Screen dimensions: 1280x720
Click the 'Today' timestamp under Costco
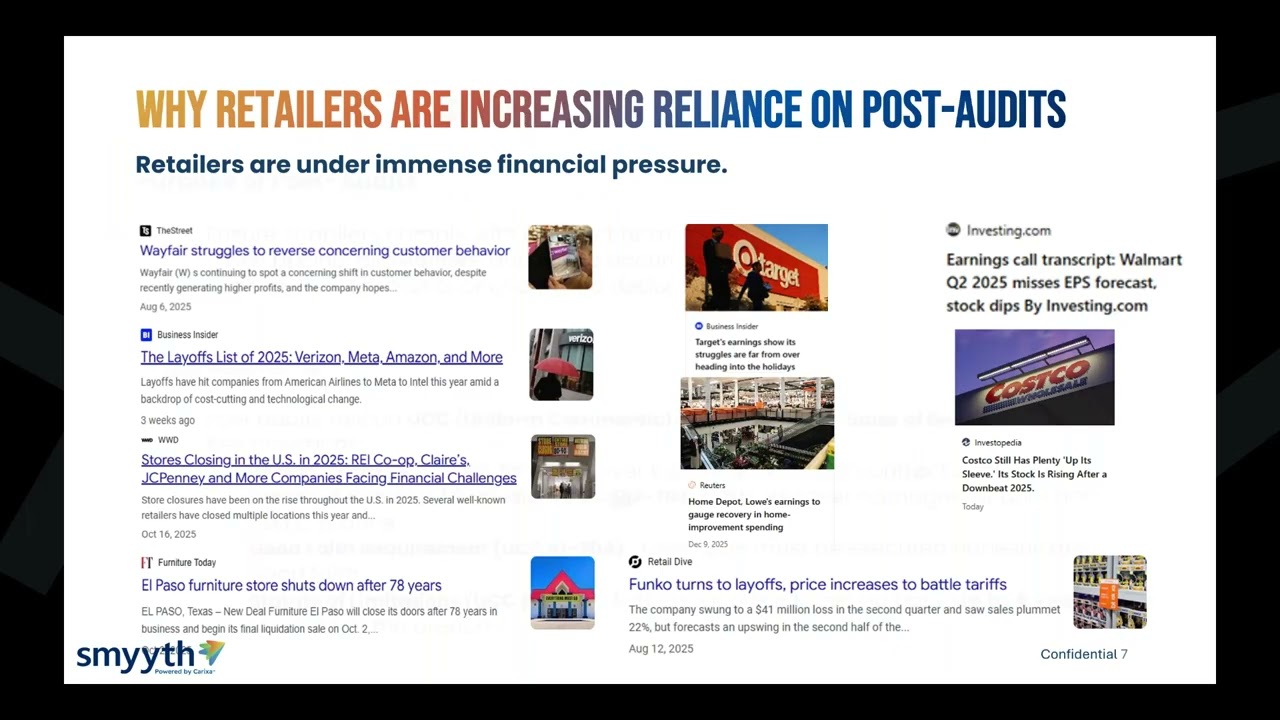[x=973, y=507]
